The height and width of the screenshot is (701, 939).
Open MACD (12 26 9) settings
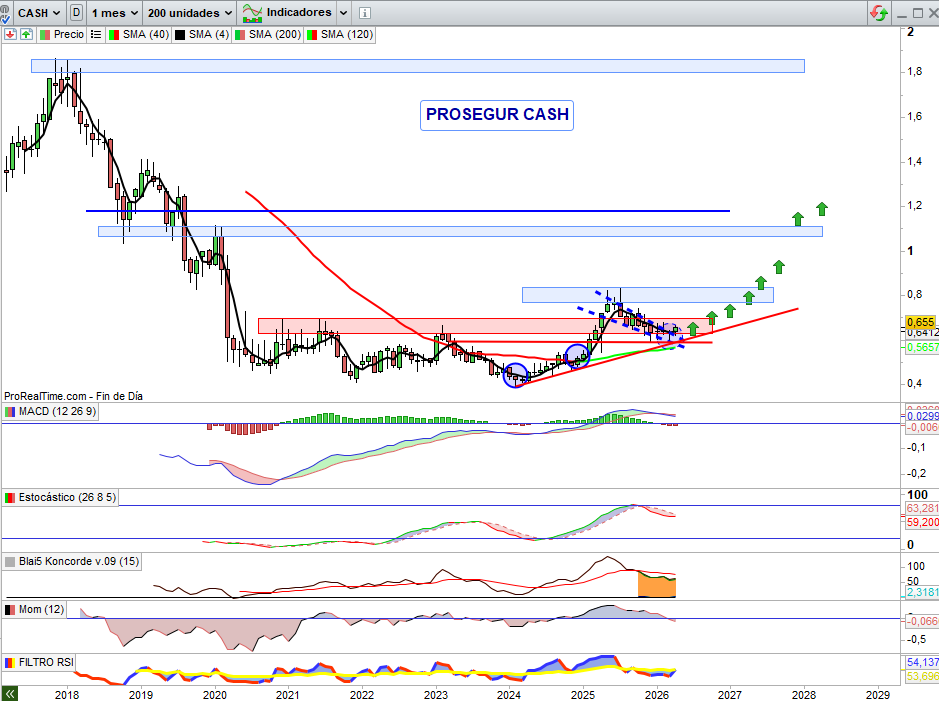tap(57, 411)
